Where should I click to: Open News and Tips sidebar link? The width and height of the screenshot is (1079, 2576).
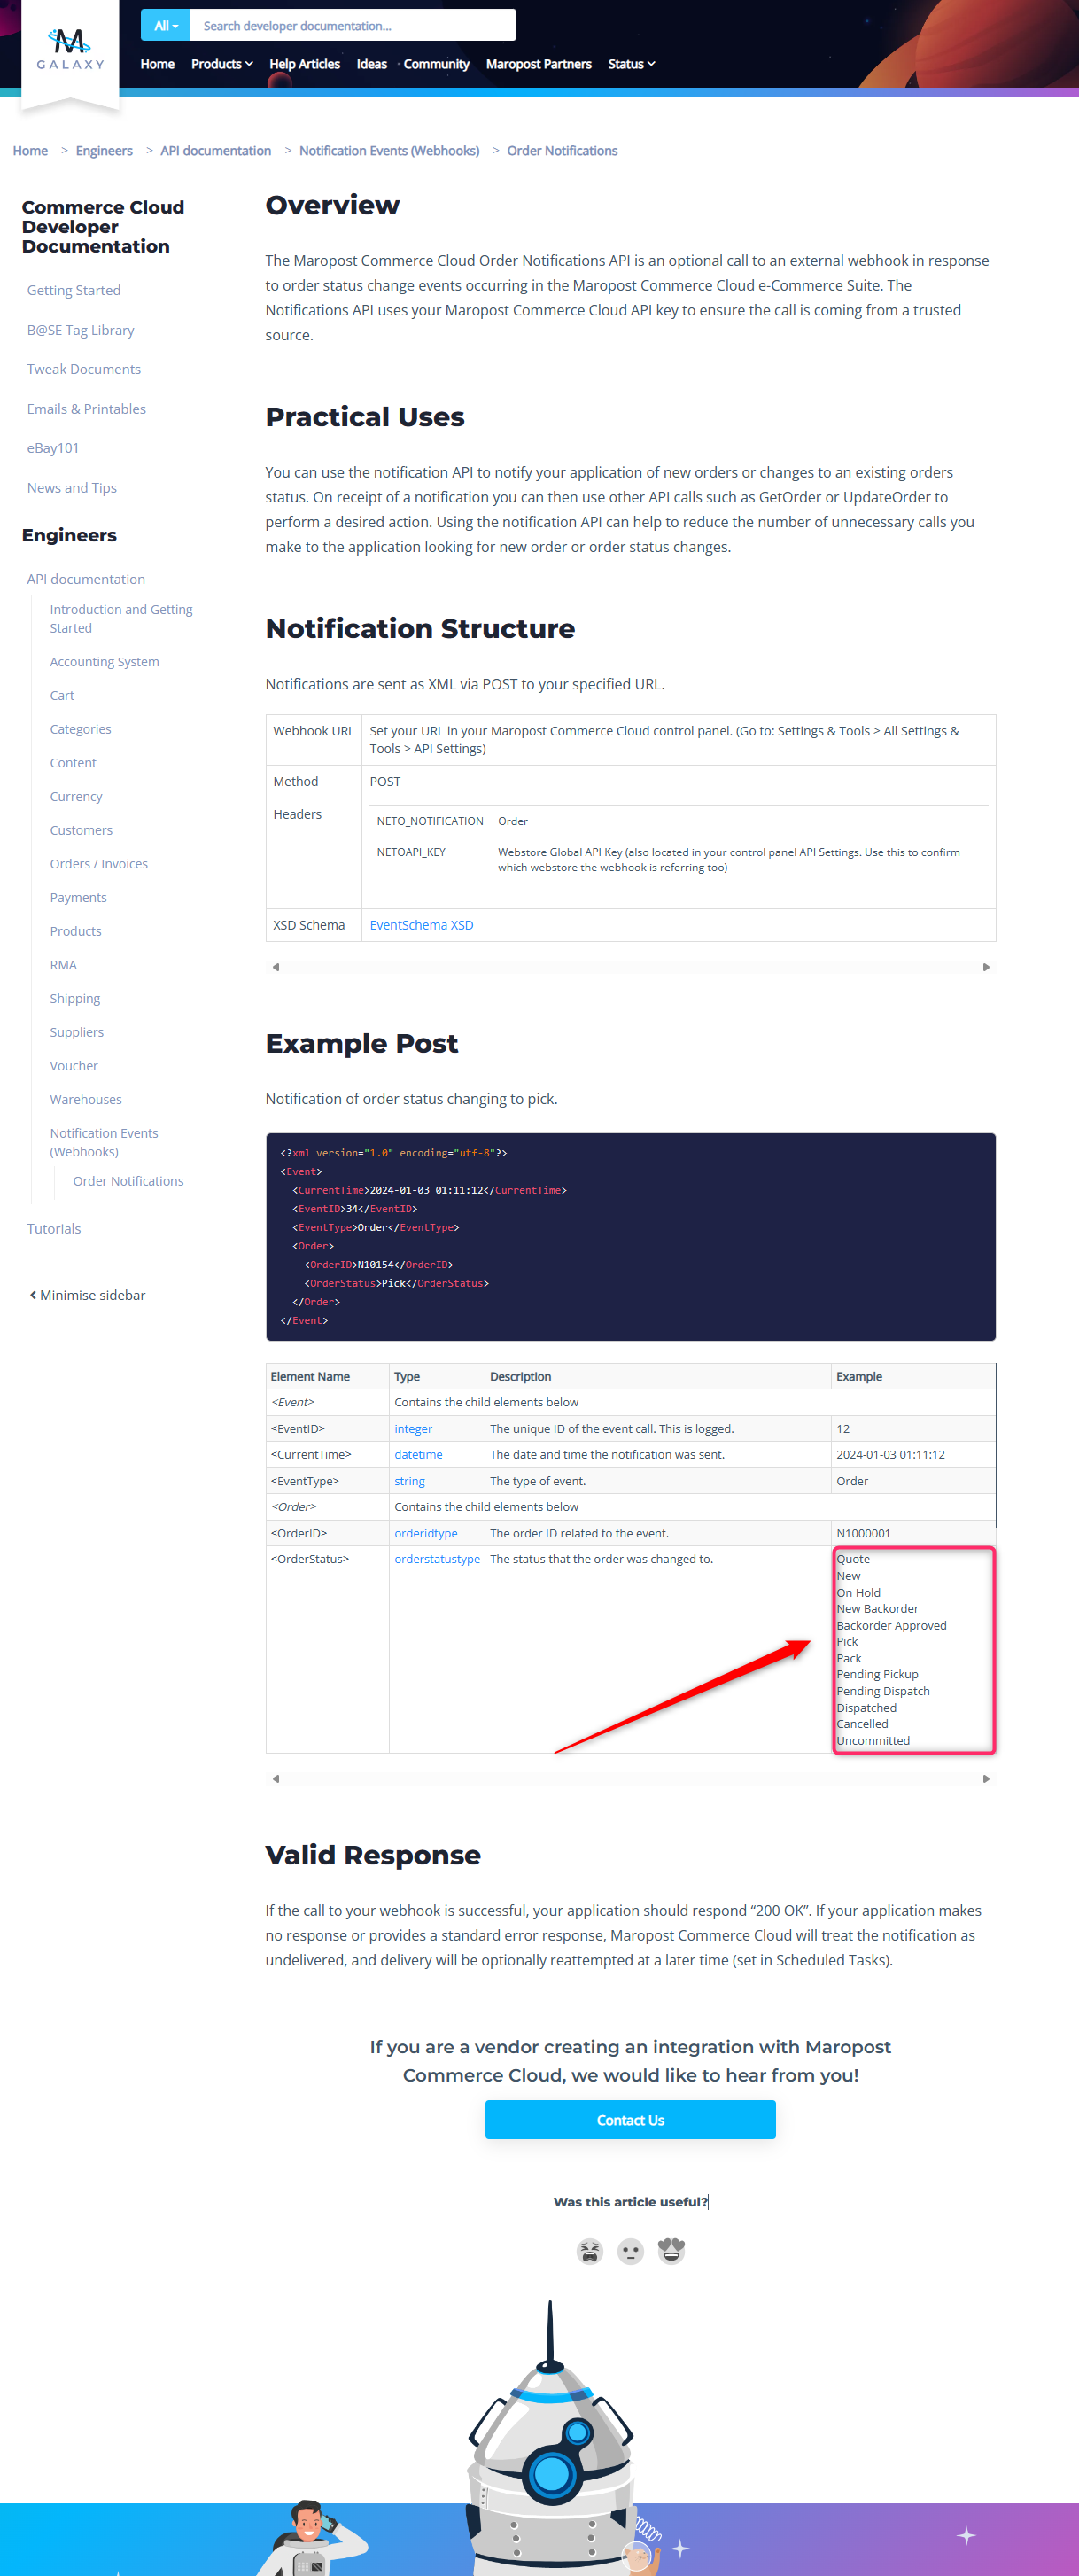point(72,488)
